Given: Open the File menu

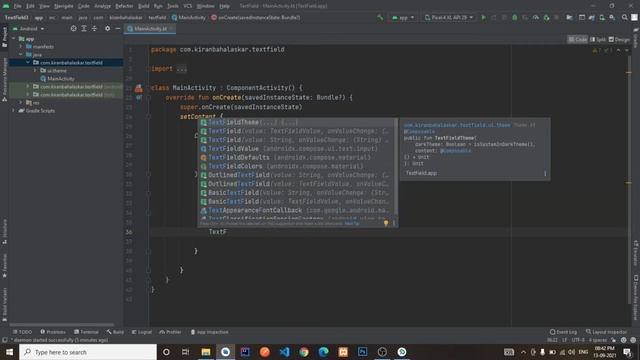Looking at the screenshot, I should pos(18,6).
